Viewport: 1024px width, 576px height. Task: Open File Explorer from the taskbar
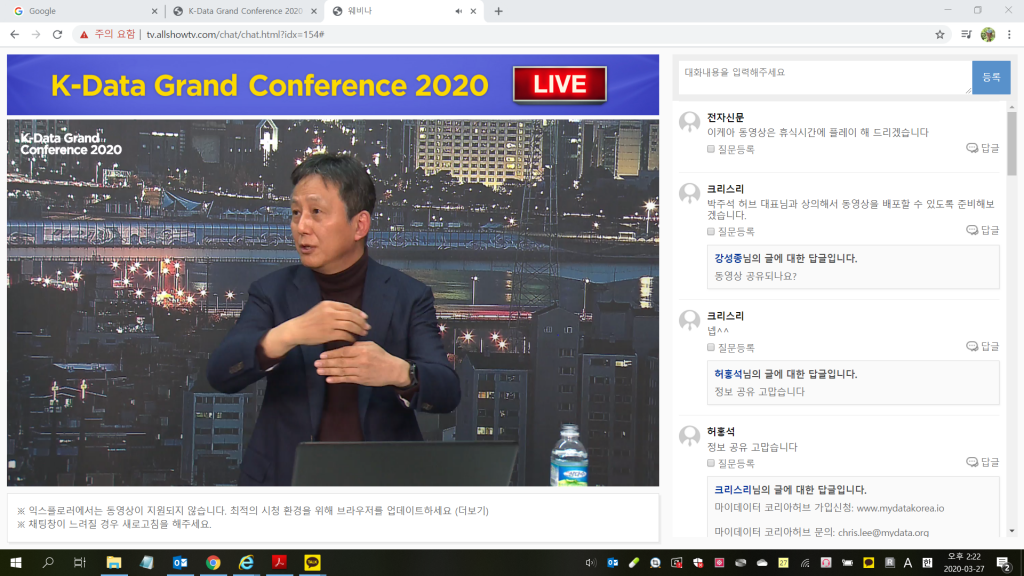click(114, 562)
